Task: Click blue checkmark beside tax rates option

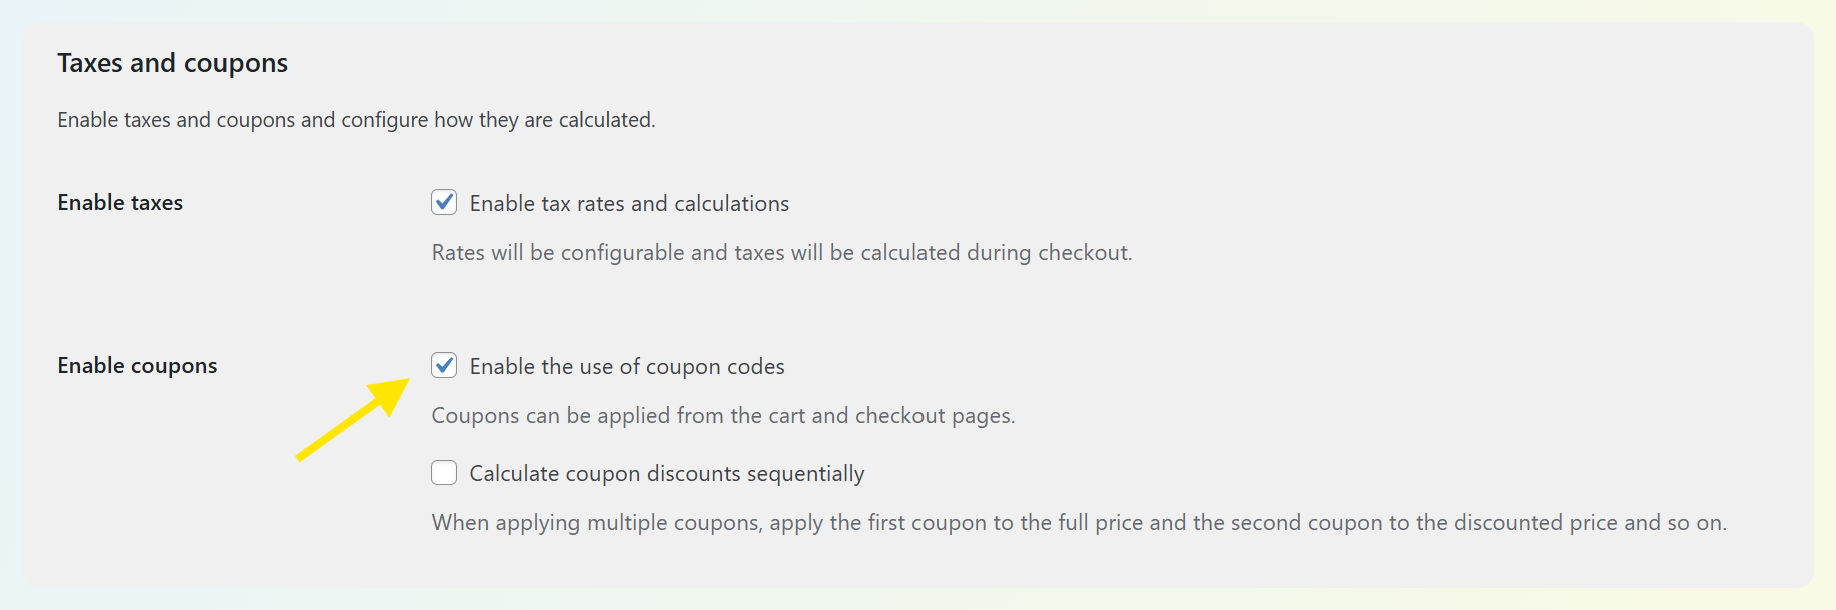Action: click(x=444, y=203)
